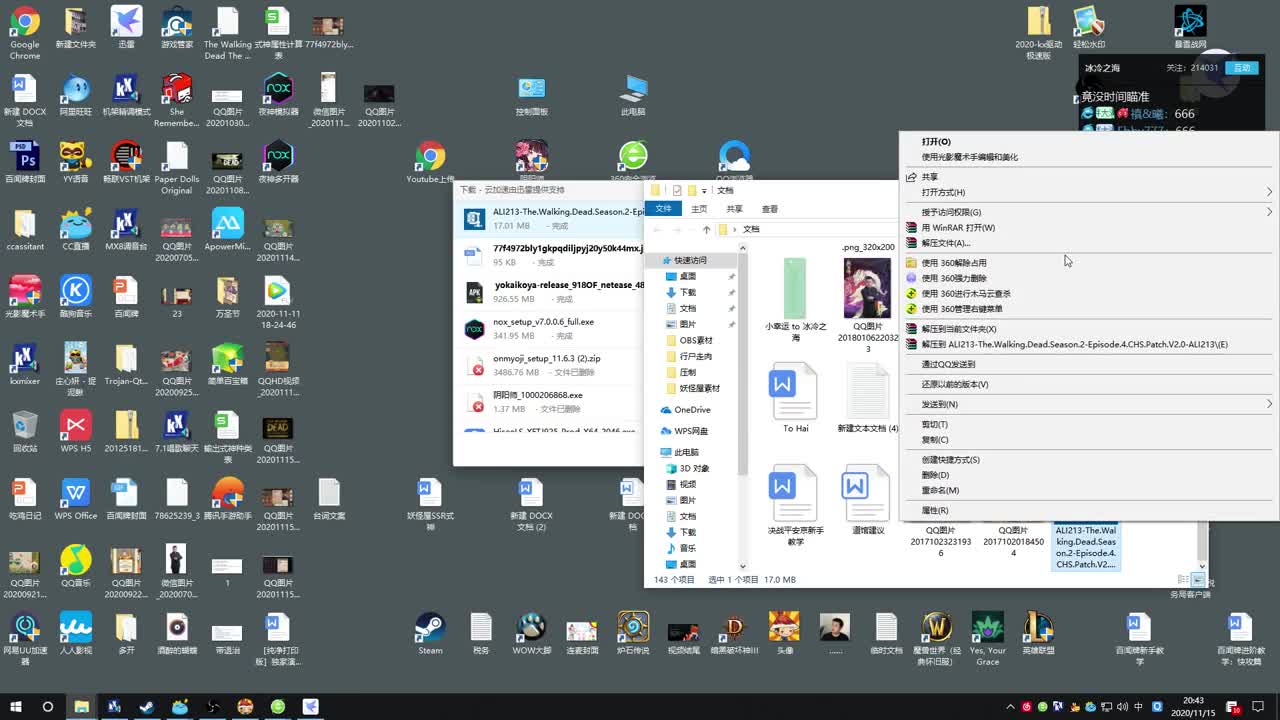The image size is (1280, 720).
Task: Select the 阿里旺旺 desktop icon
Action: tap(76, 96)
